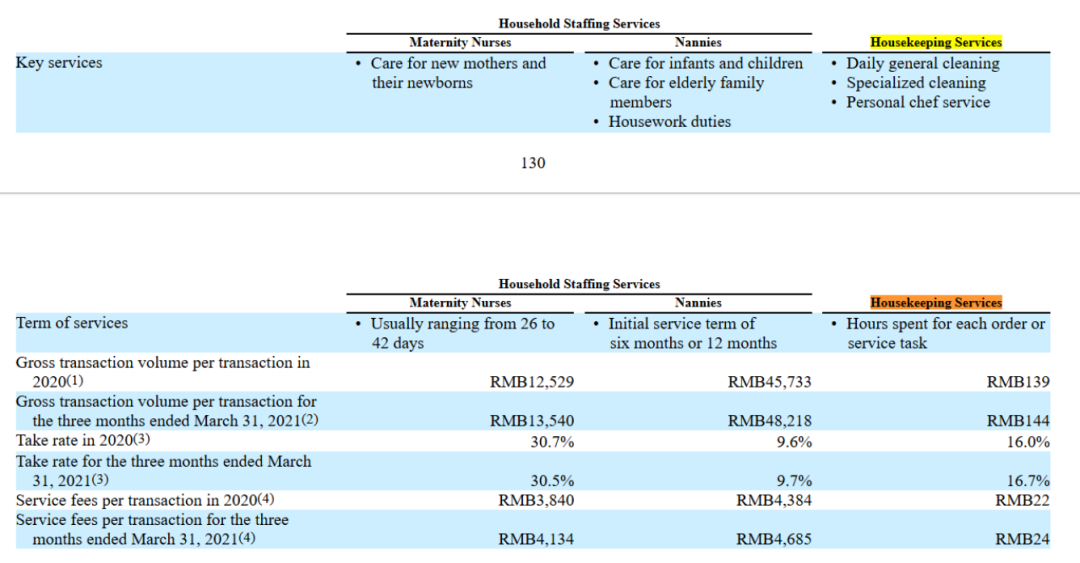Image resolution: width=1080 pixels, height=563 pixels.
Task: Select the Specialized cleaning bullet
Action: 915,83
